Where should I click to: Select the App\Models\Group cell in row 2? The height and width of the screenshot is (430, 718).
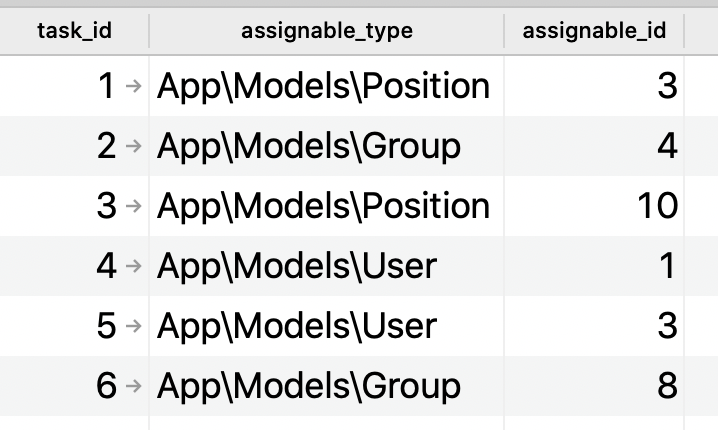pos(326,146)
